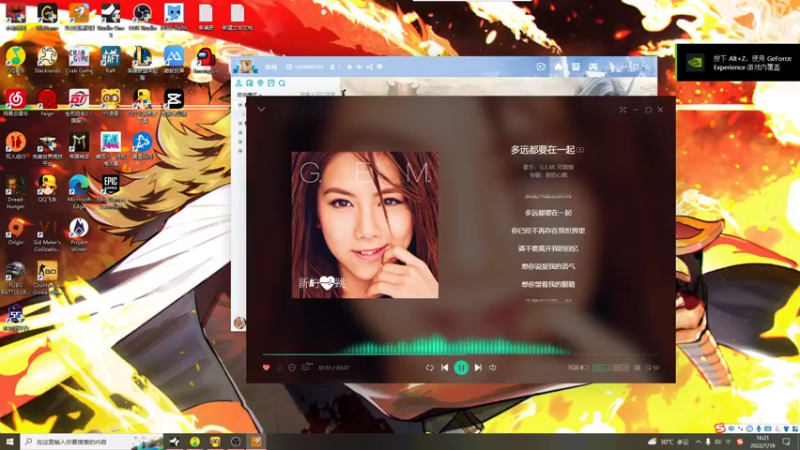Open Project Winter desktop shortcut

click(79, 235)
